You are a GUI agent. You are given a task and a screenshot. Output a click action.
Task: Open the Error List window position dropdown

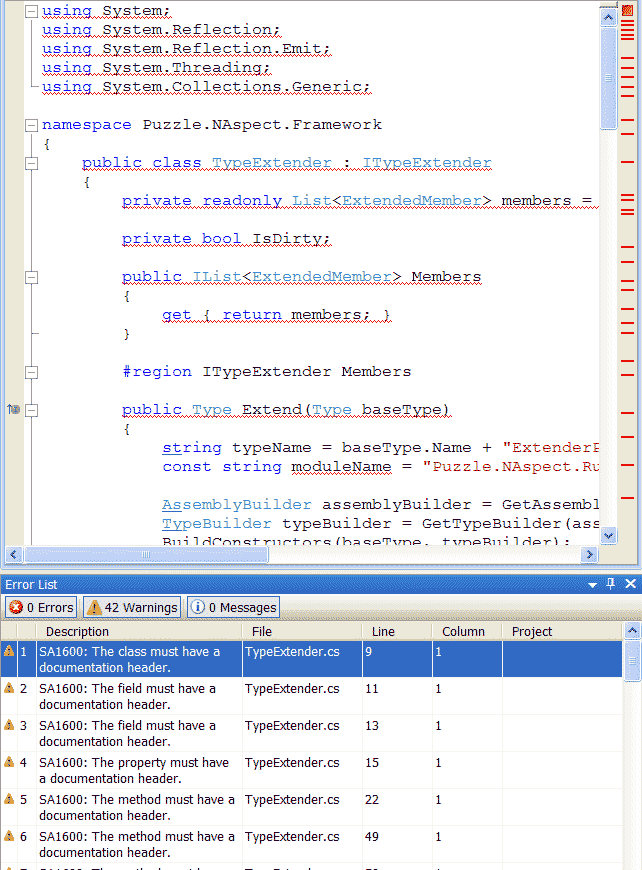click(592, 584)
